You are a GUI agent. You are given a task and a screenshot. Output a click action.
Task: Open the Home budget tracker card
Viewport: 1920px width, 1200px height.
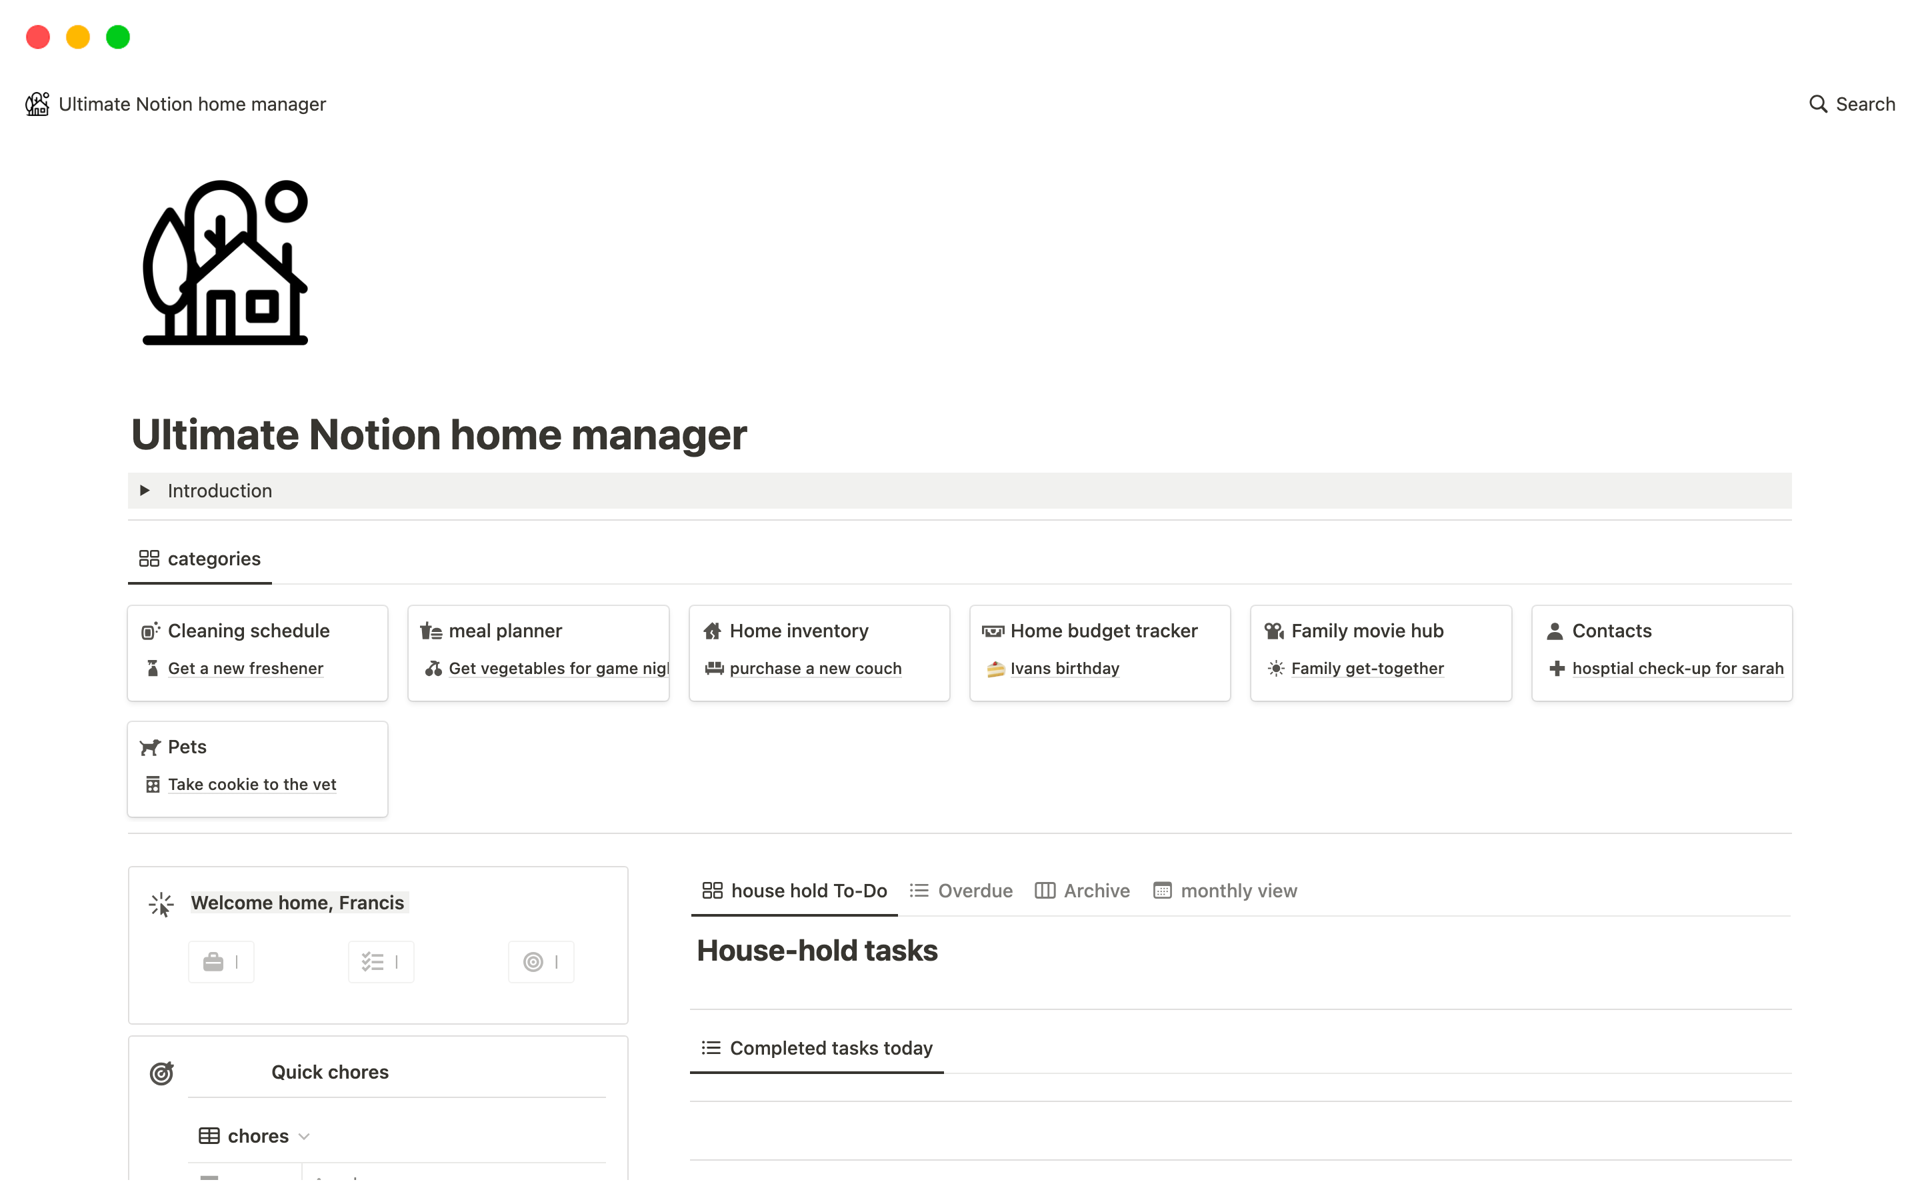click(x=1103, y=631)
